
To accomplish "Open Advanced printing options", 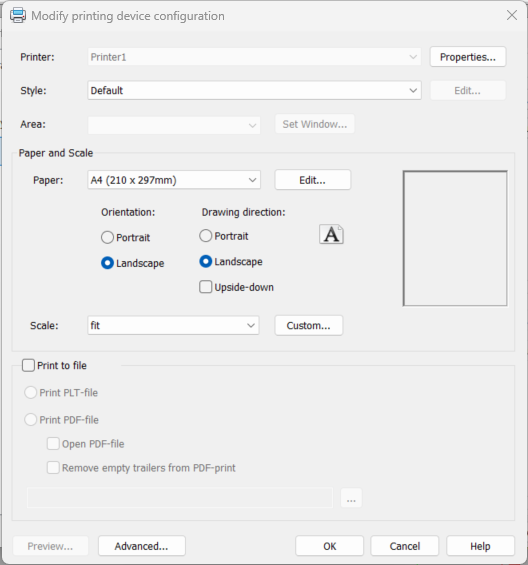I will [x=142, y=546].
